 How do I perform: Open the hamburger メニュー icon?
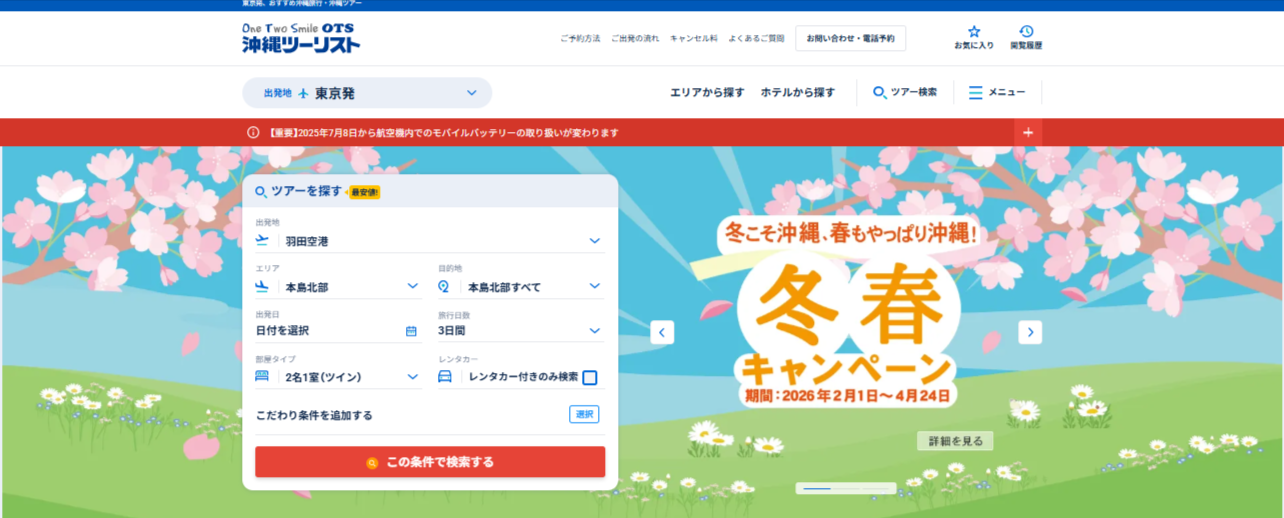tap(975, 92)
